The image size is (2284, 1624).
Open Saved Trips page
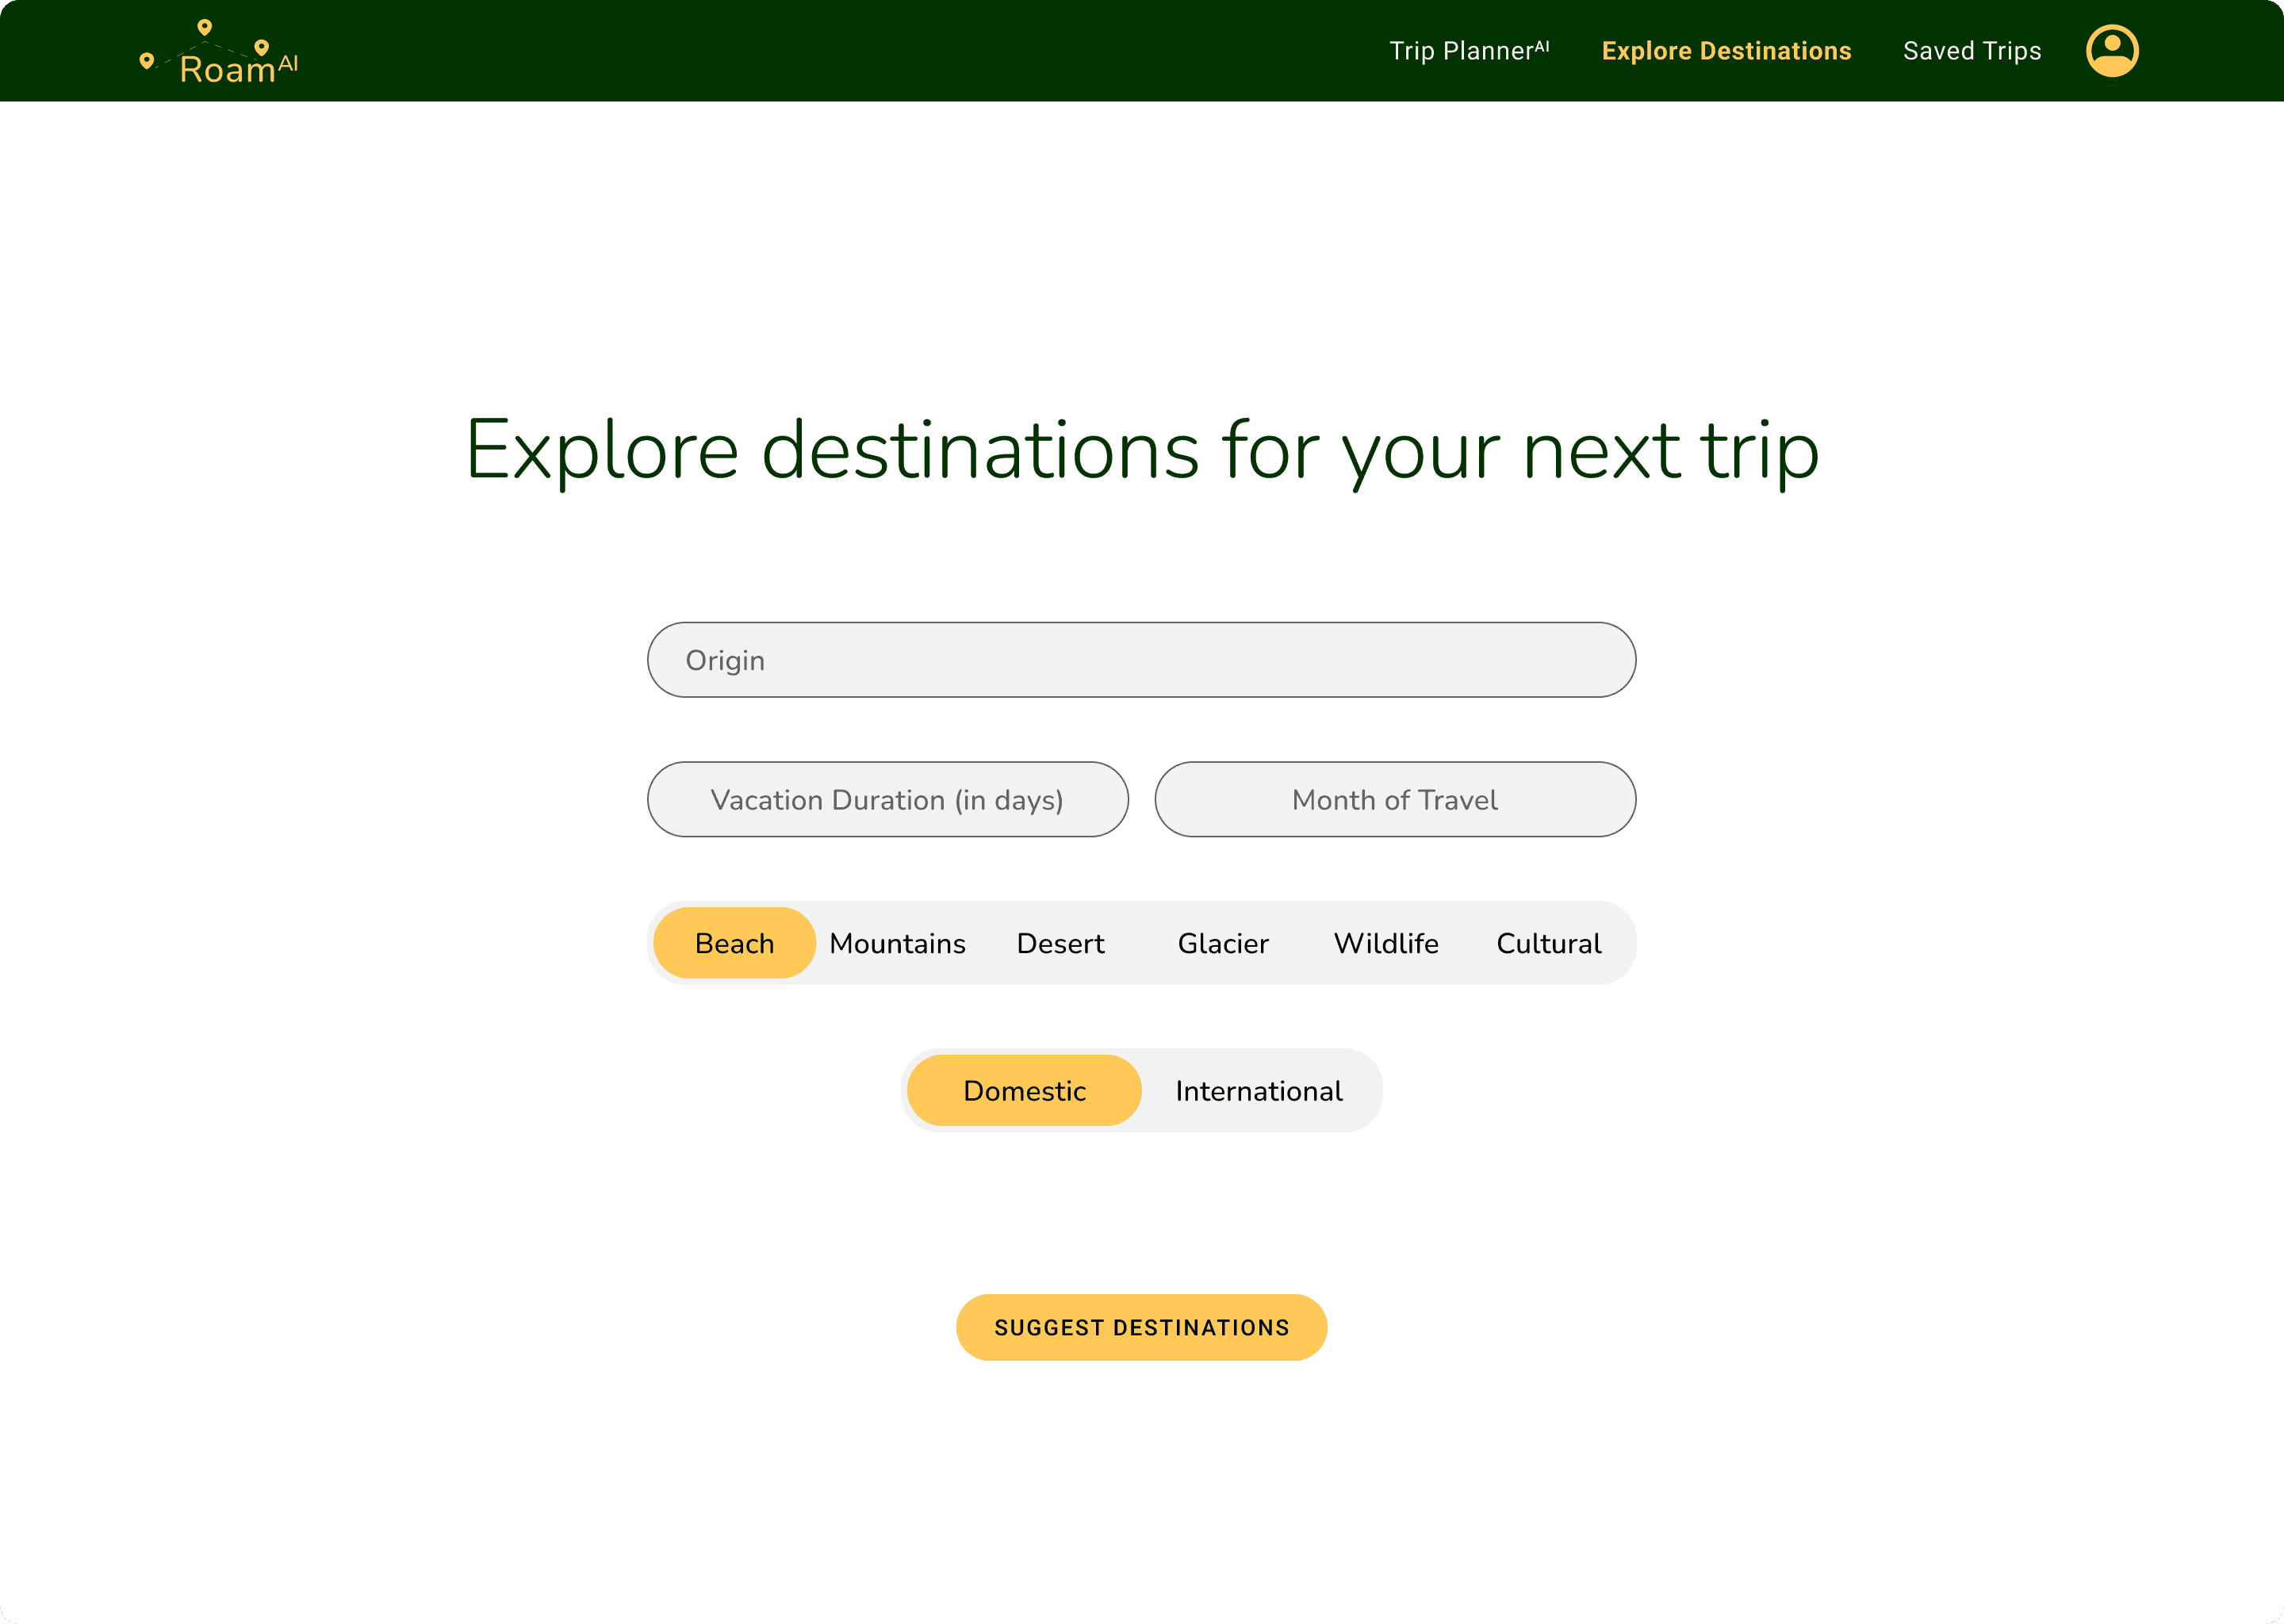point(1971,51)
